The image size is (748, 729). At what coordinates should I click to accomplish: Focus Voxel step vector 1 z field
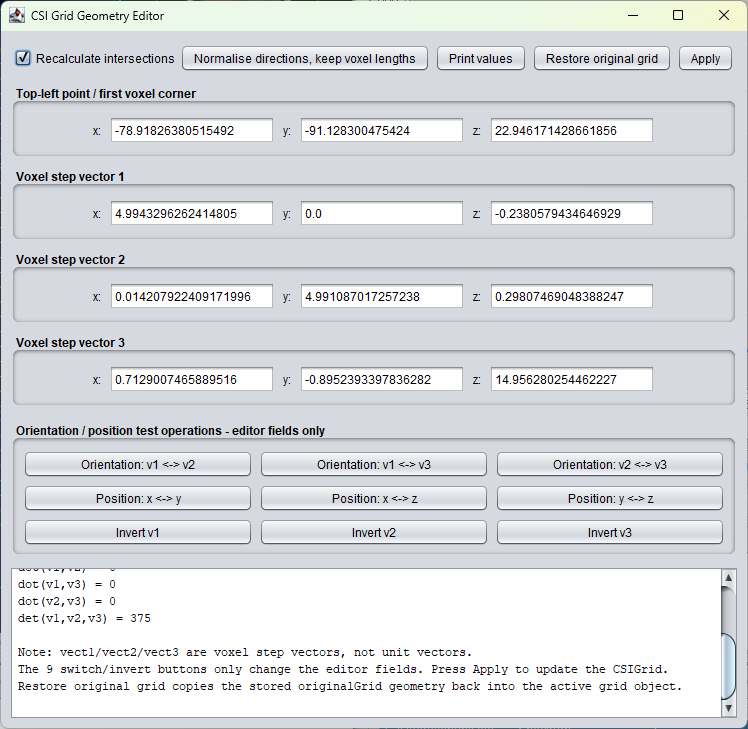click(571, 213)
